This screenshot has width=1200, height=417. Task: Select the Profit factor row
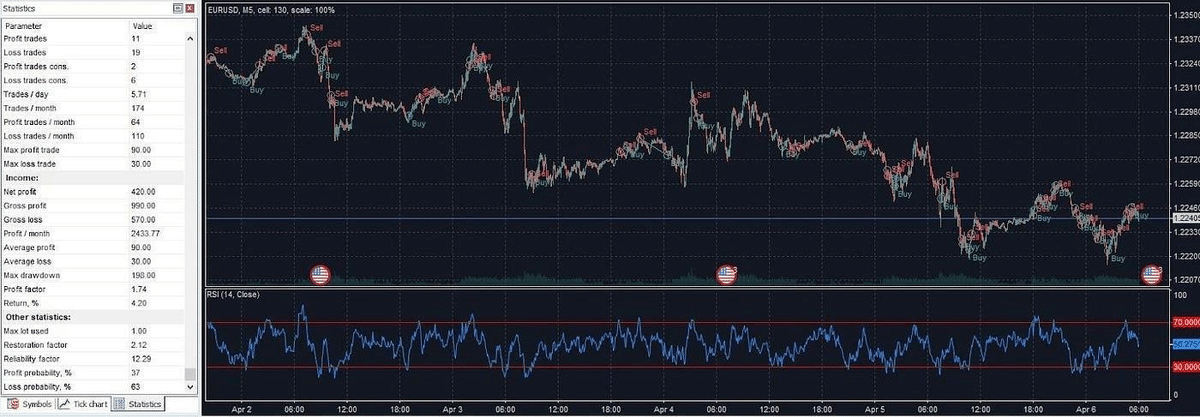coord(93,288)
